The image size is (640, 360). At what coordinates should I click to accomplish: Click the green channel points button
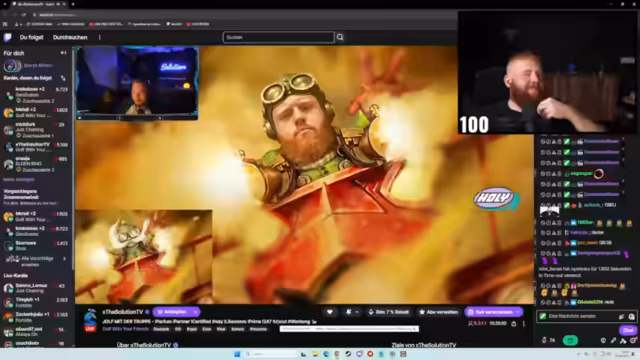570,340
